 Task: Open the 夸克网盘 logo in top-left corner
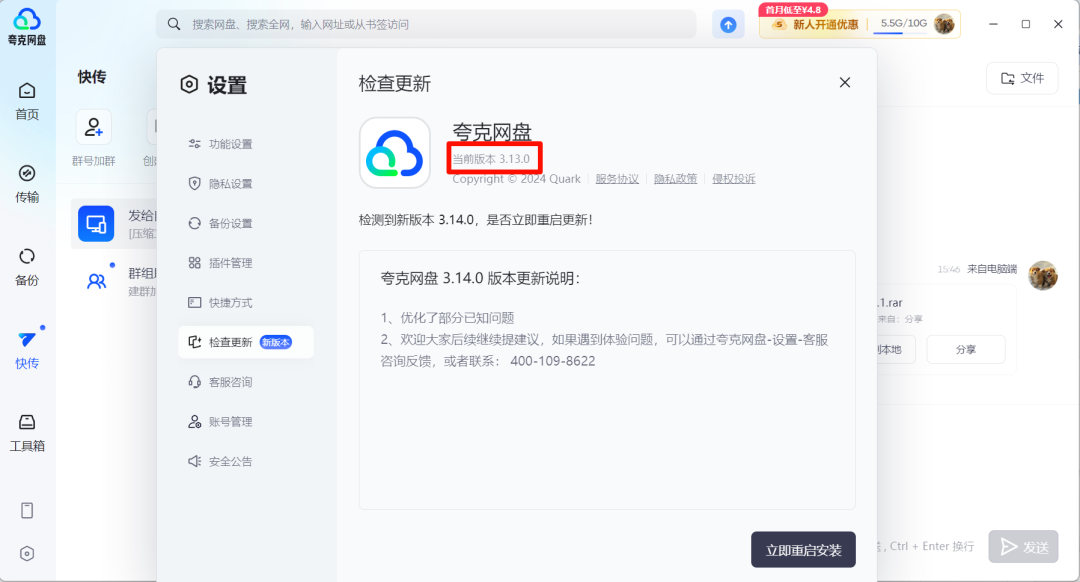27,25
